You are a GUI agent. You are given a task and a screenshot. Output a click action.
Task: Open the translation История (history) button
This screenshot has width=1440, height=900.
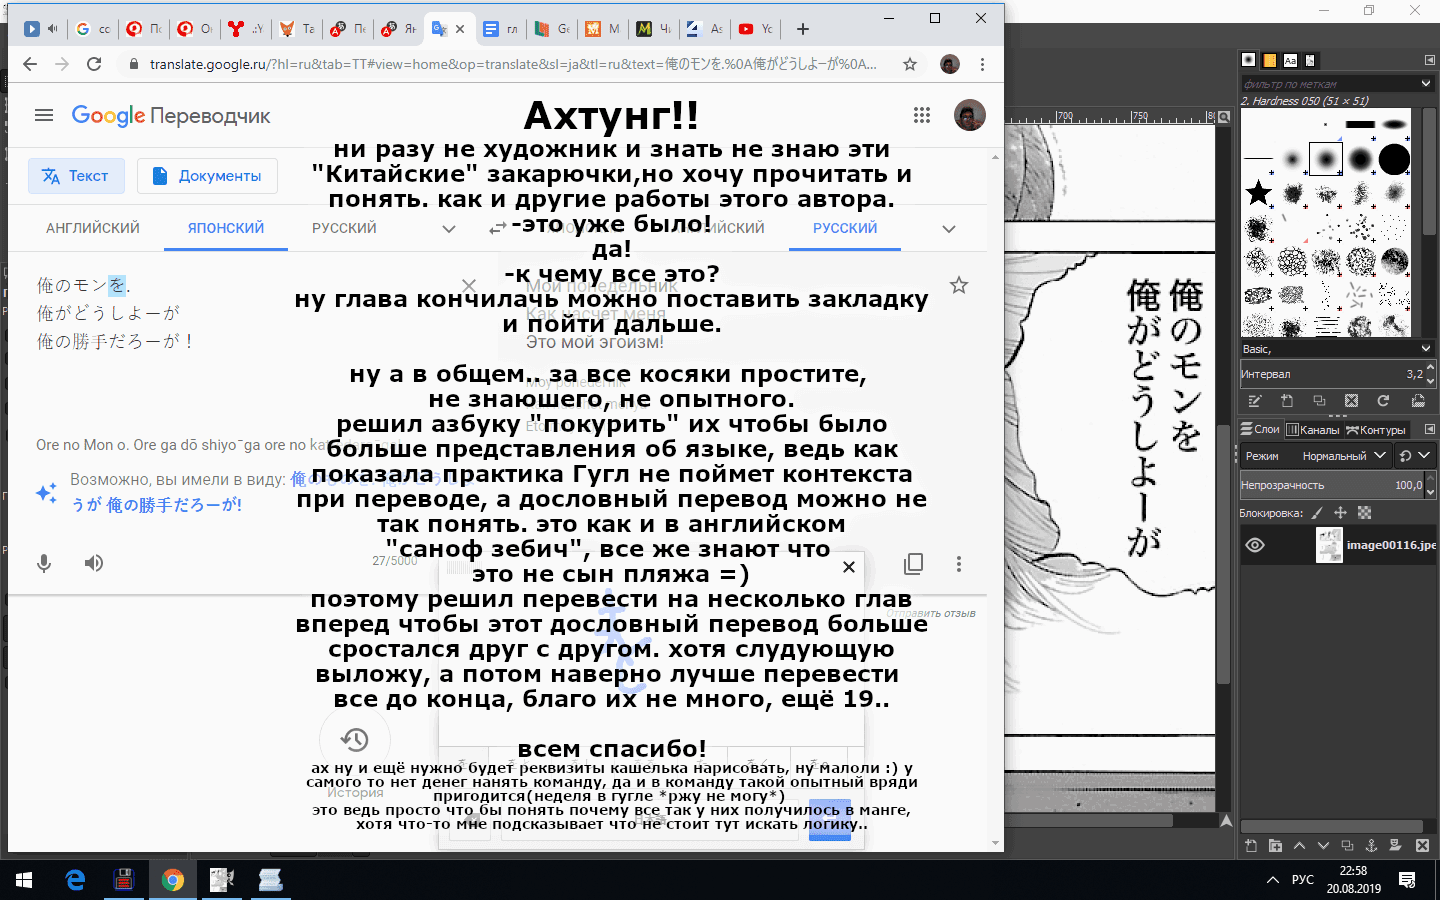pos(355,740)
